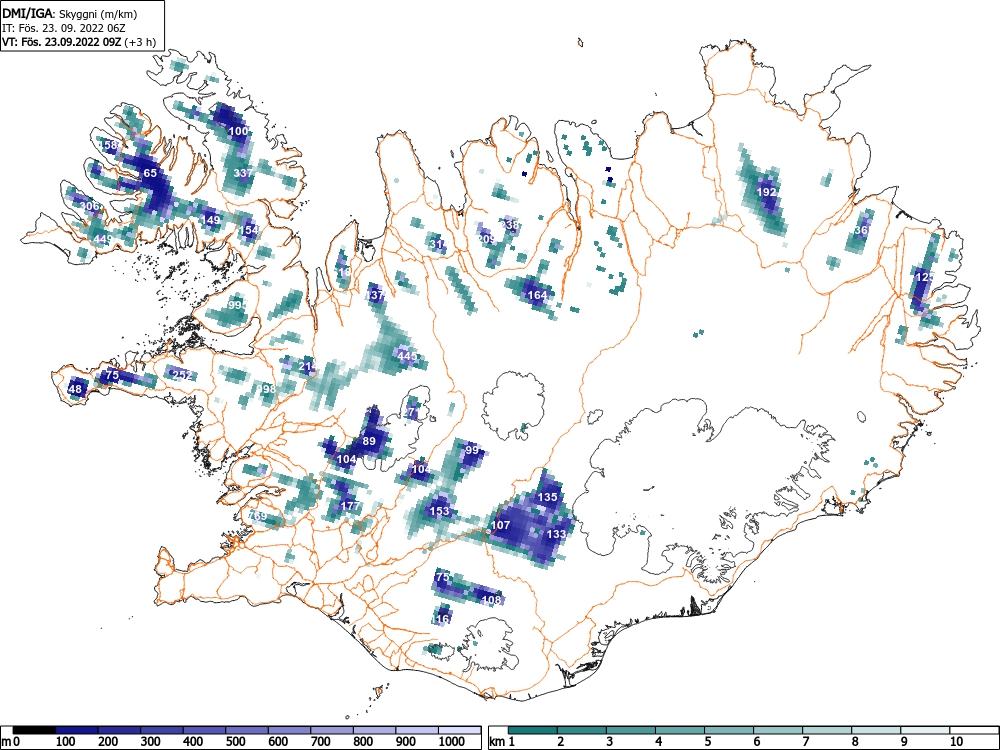
Task: Click the visibility value 449 on the map
Action: [103, 239]
